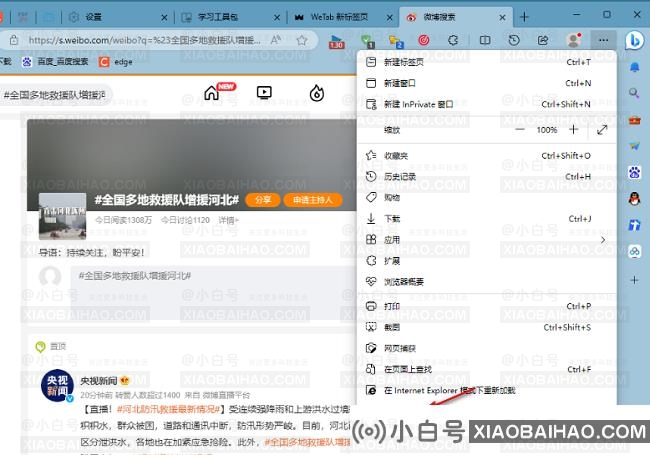The image size is (650, 455).
Task: Enter full screen from zoom row
Action: pyautogui.click(x=602, y=130)
